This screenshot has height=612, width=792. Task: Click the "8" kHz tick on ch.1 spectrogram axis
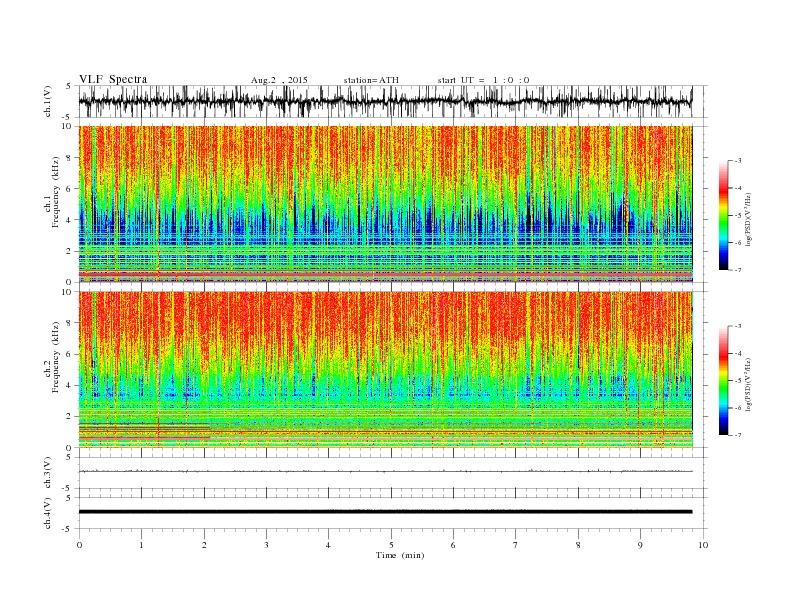click(70, 158)
